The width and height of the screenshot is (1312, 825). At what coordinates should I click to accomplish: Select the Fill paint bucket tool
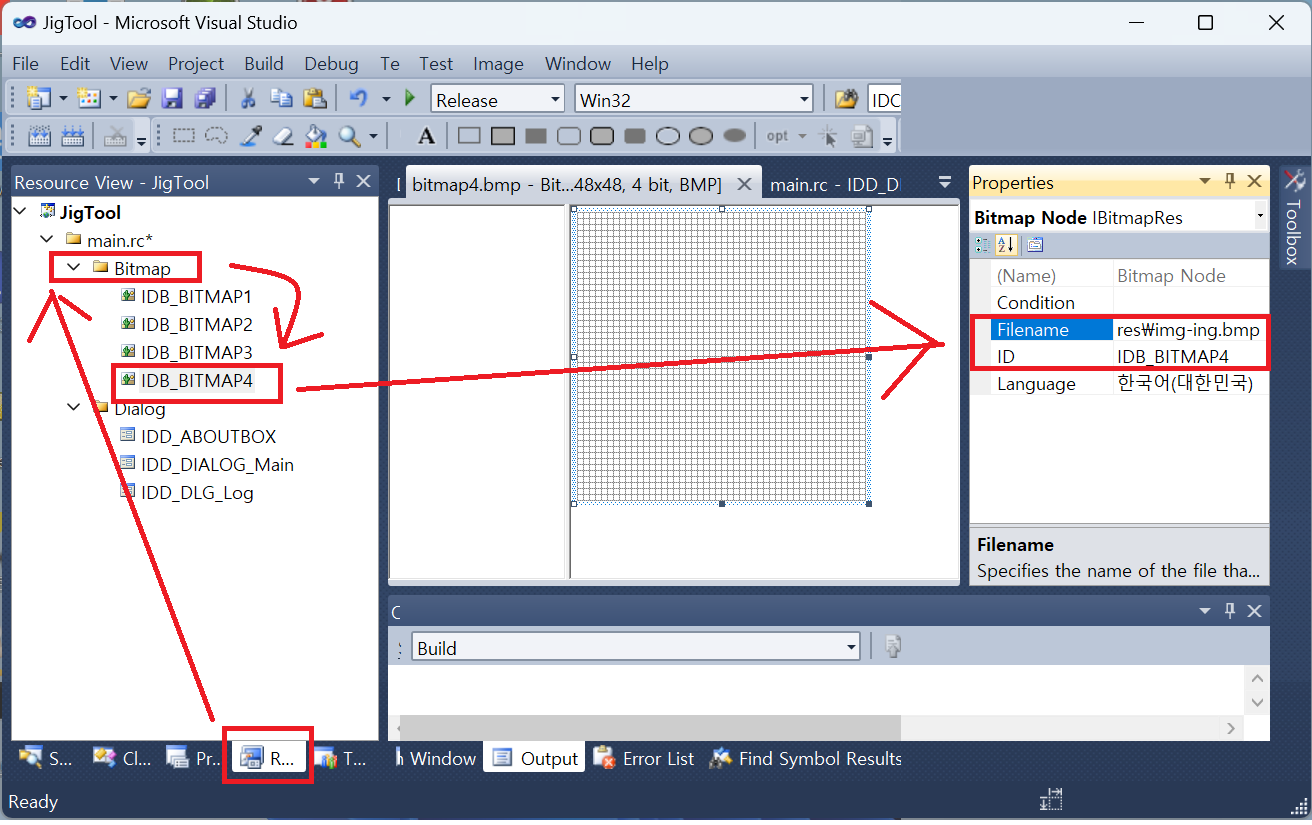[316, 136]
